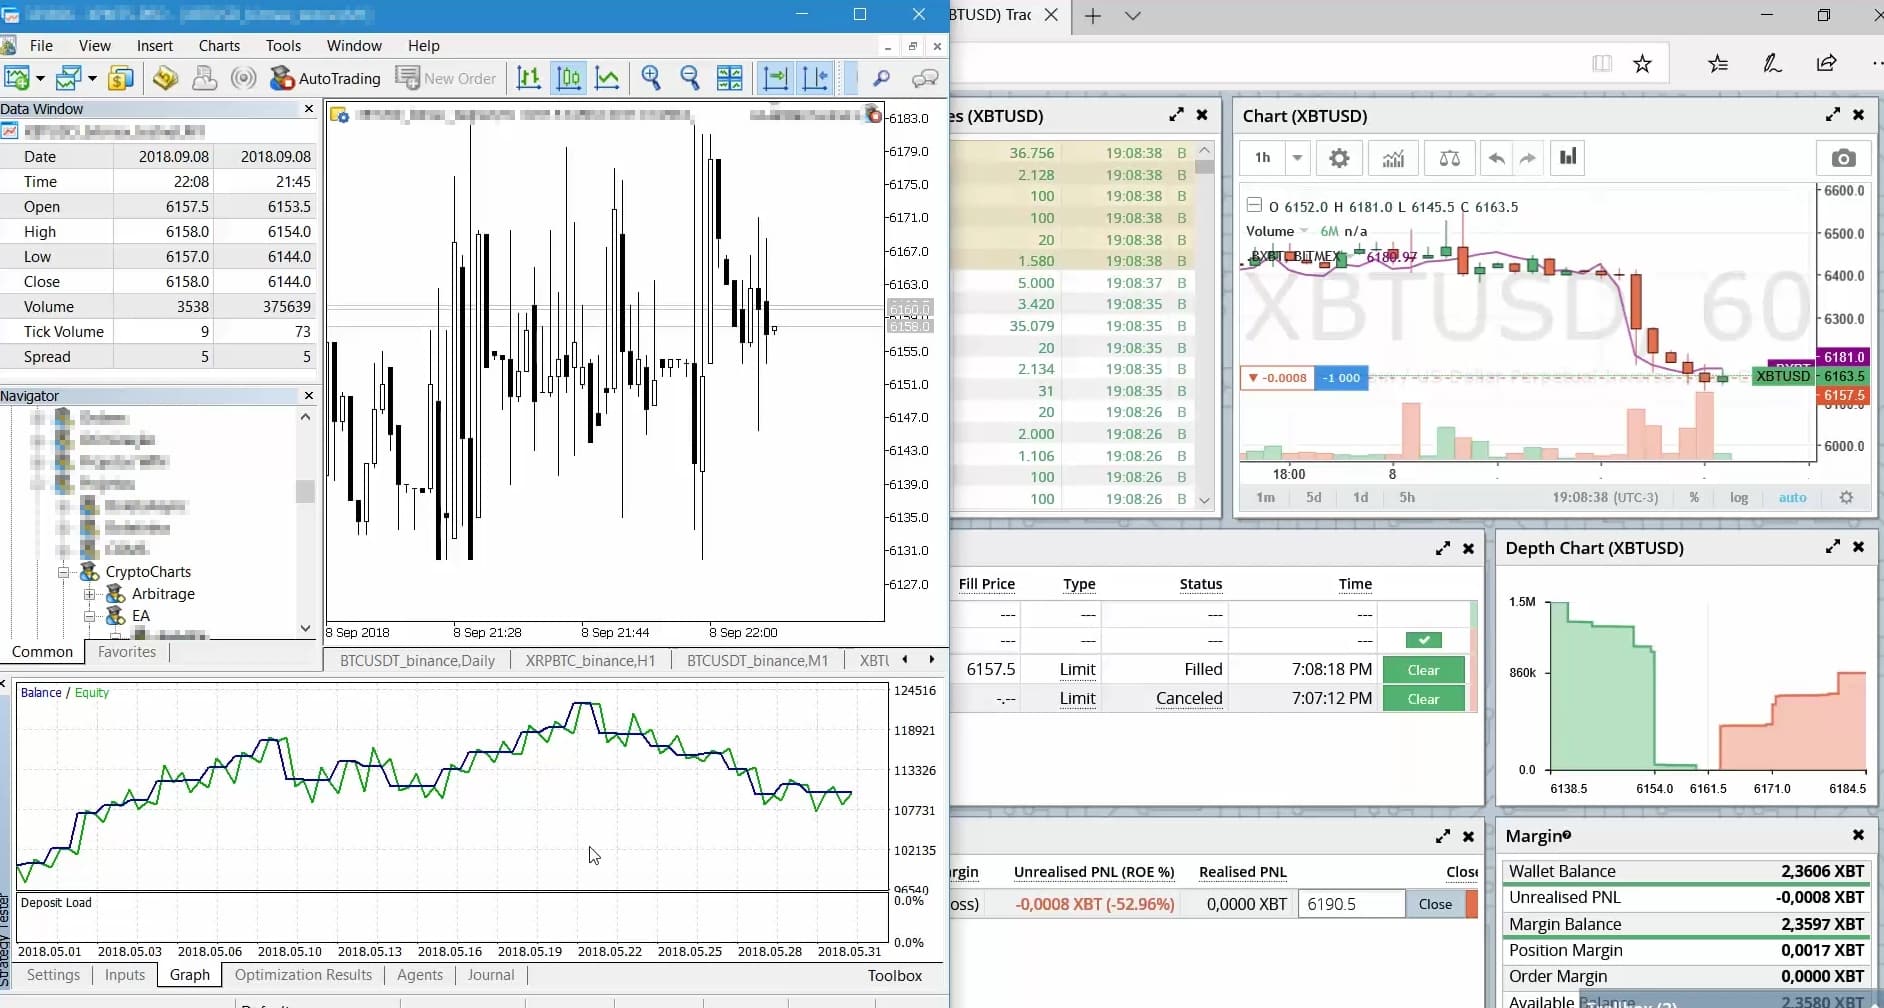Take a chart snapshot with camera icon

(1843, 158)
